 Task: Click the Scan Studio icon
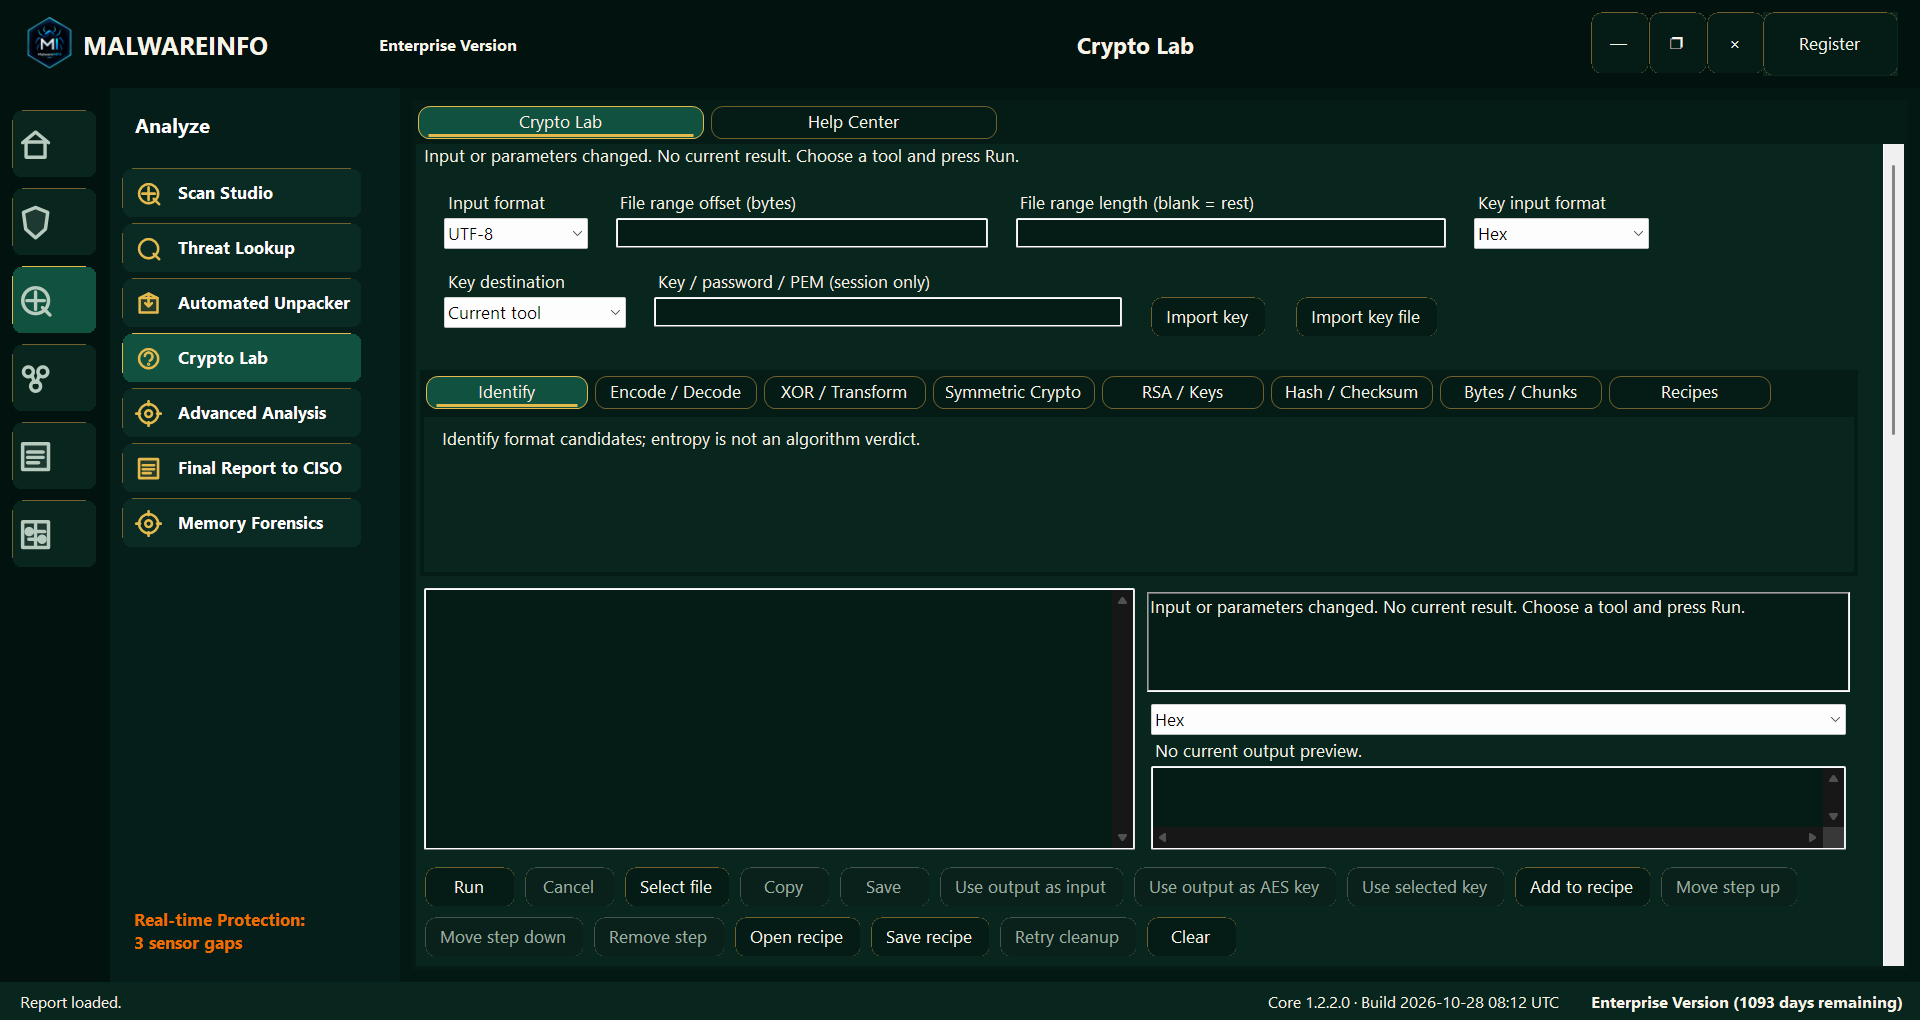[x=149, y=194]
